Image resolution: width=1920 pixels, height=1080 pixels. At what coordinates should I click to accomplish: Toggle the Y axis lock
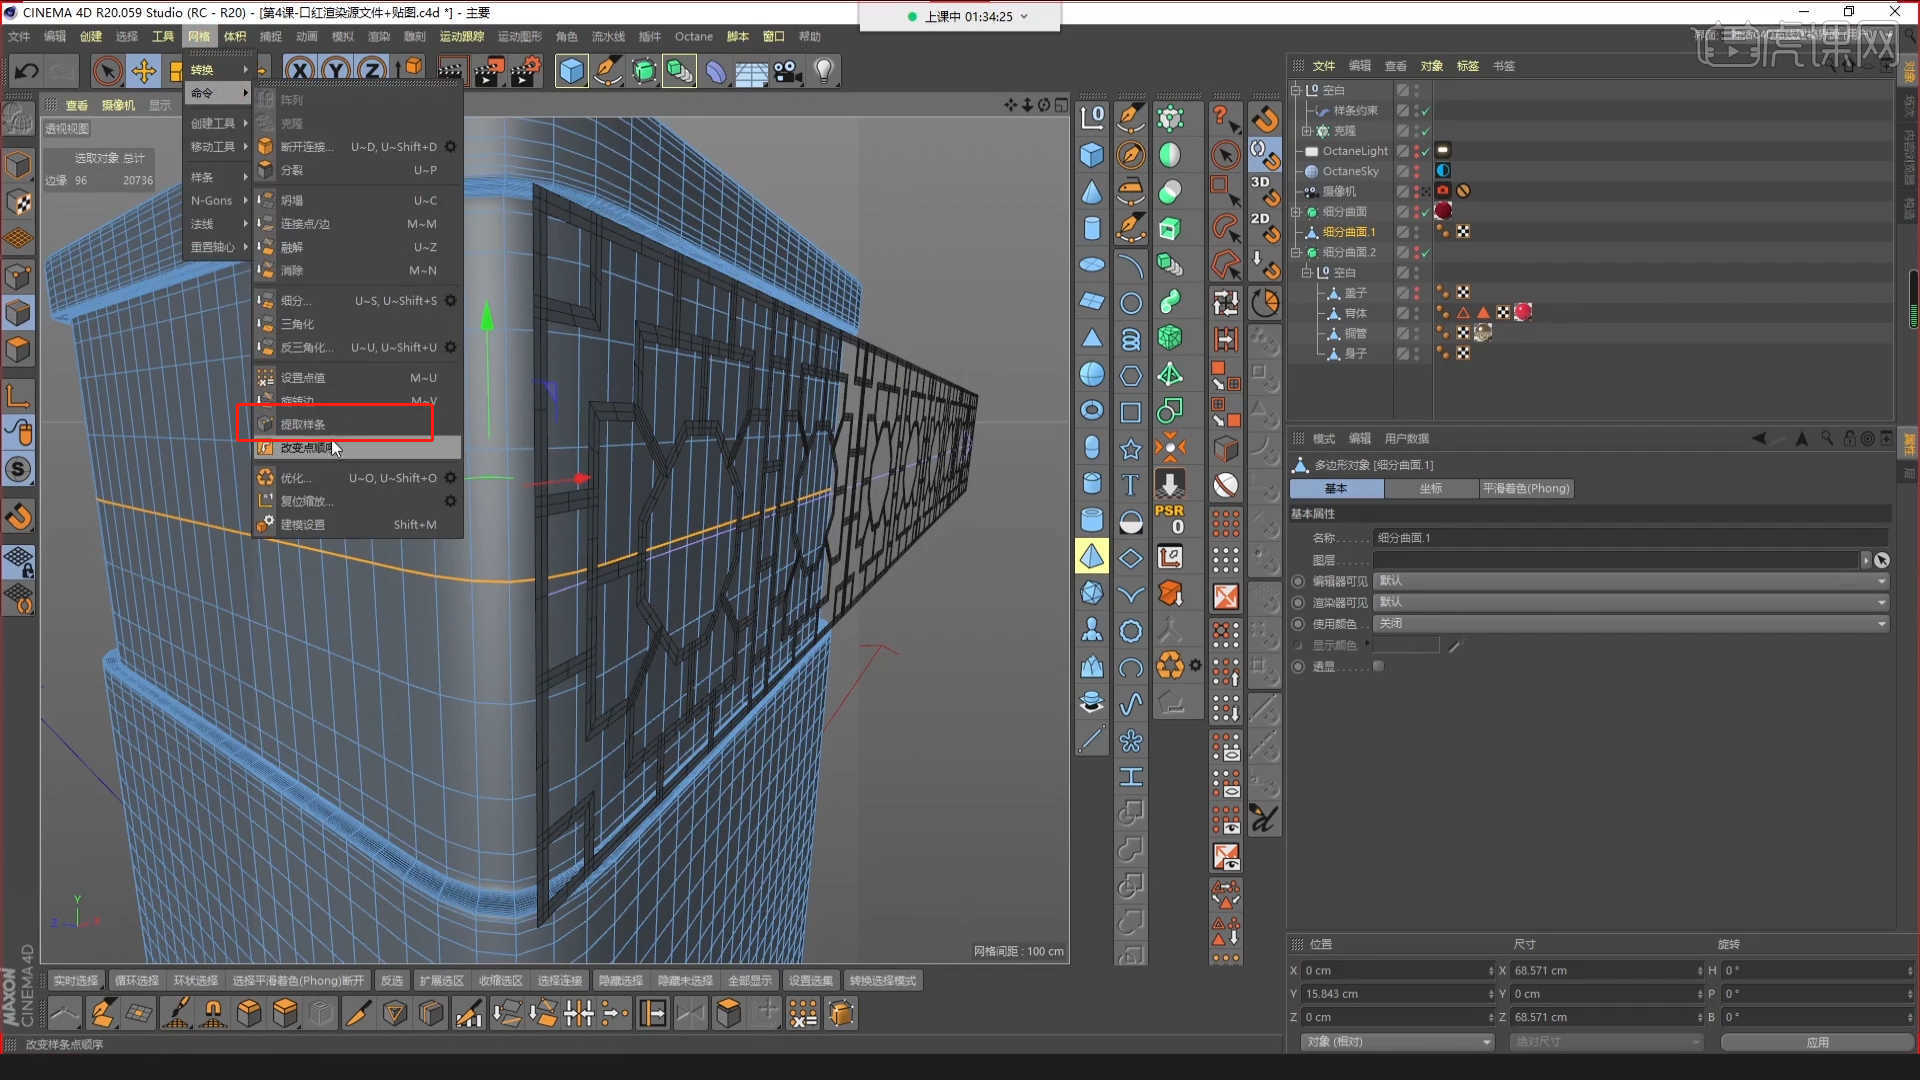(x=336, y=71)
